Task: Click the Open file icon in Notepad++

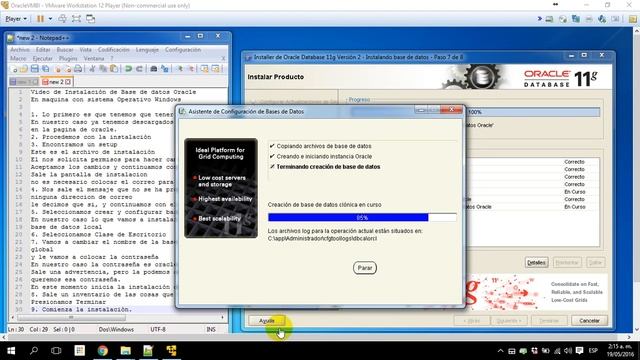Action: pos(24,69)
